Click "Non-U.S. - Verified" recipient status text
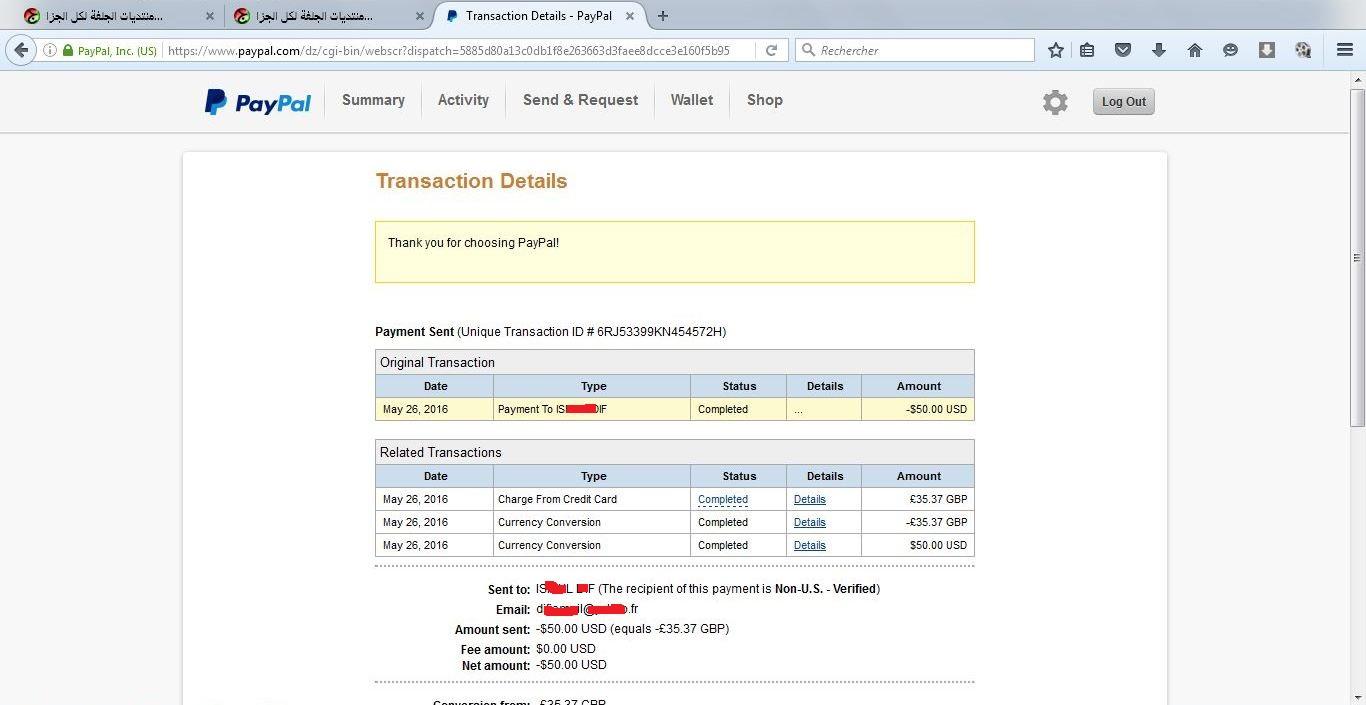The height and width of the screenshot is (705, 1366). (x=825, y=589)
